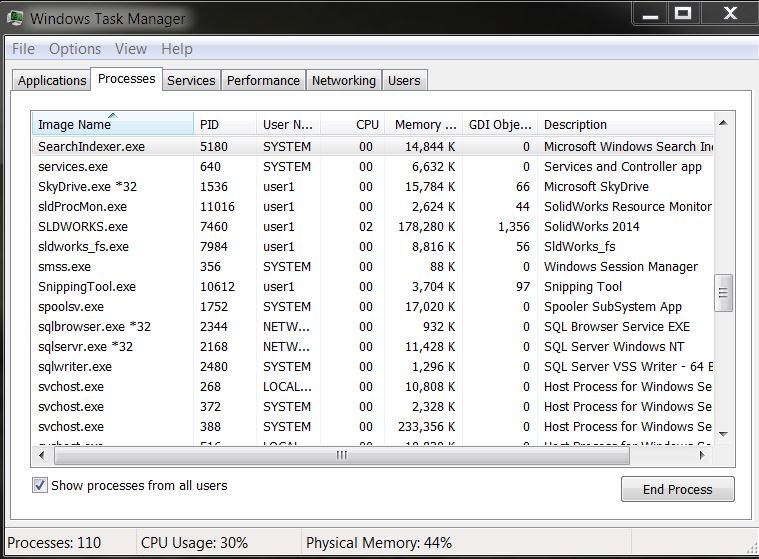This screenshot has width=759, height=559.
Task: Click the Task Manager title bar icon
Action: (x=15, y=18)
